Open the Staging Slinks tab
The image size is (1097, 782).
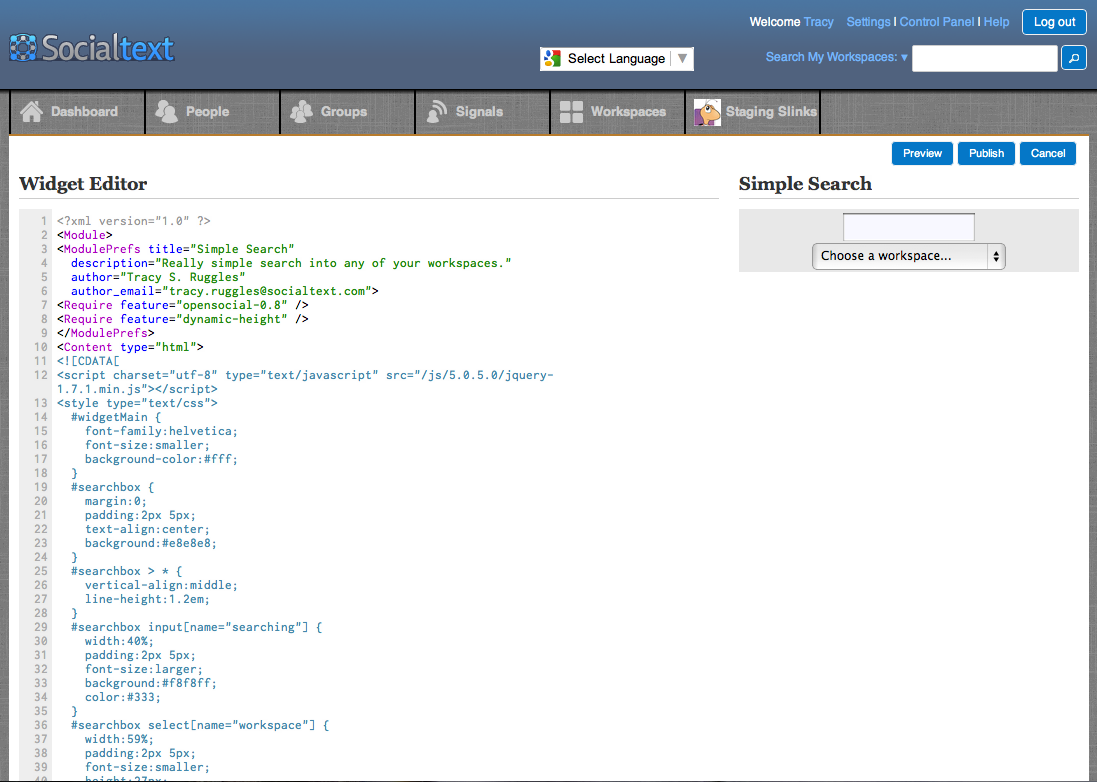point(753,111)
